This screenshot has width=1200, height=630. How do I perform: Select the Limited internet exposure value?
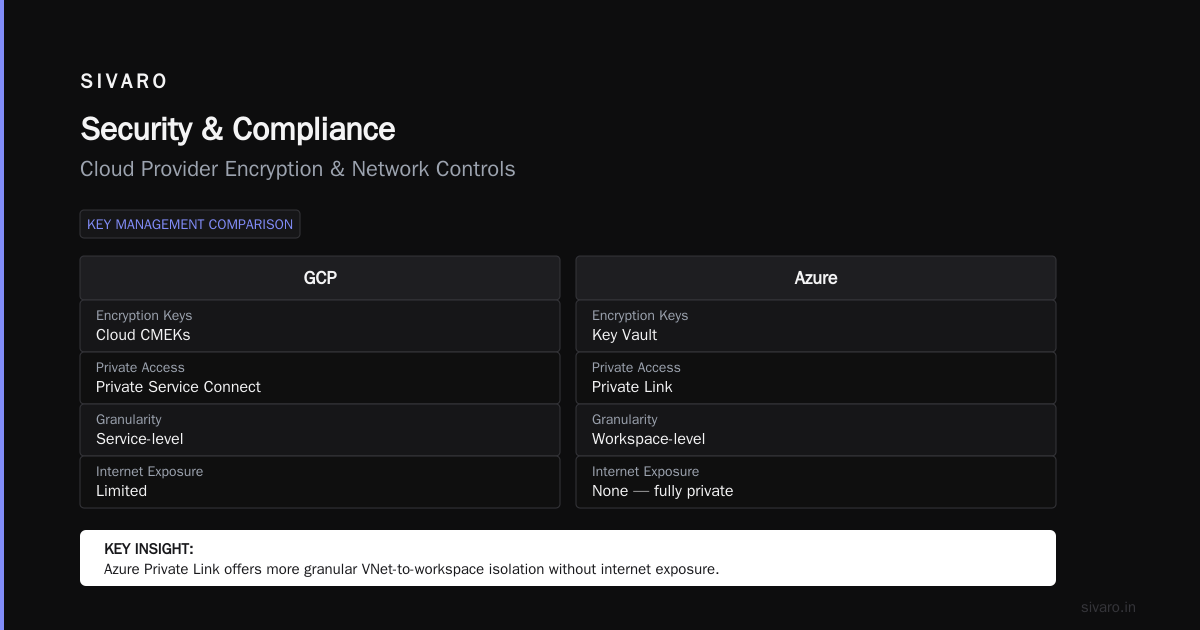click(121, 491)
